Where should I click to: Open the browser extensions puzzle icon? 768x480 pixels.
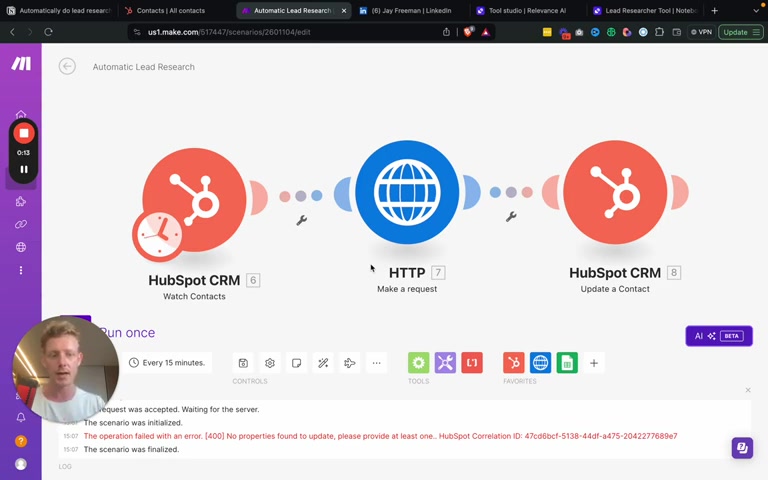pyautogui.click(x=659, y=32)
